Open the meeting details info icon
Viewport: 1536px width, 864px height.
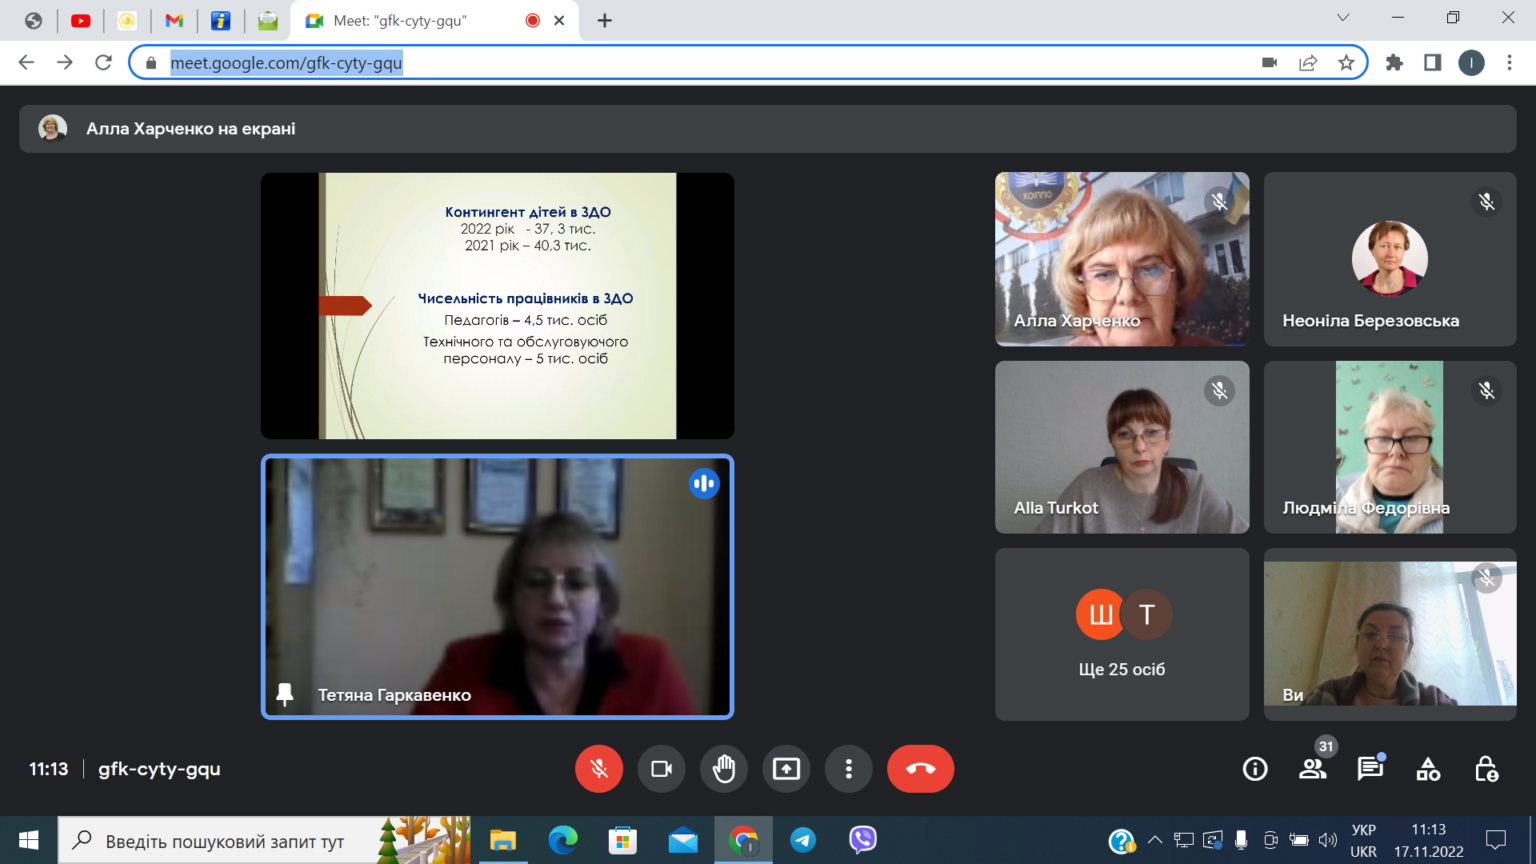pyautogui.click(x=1255, y=769)
